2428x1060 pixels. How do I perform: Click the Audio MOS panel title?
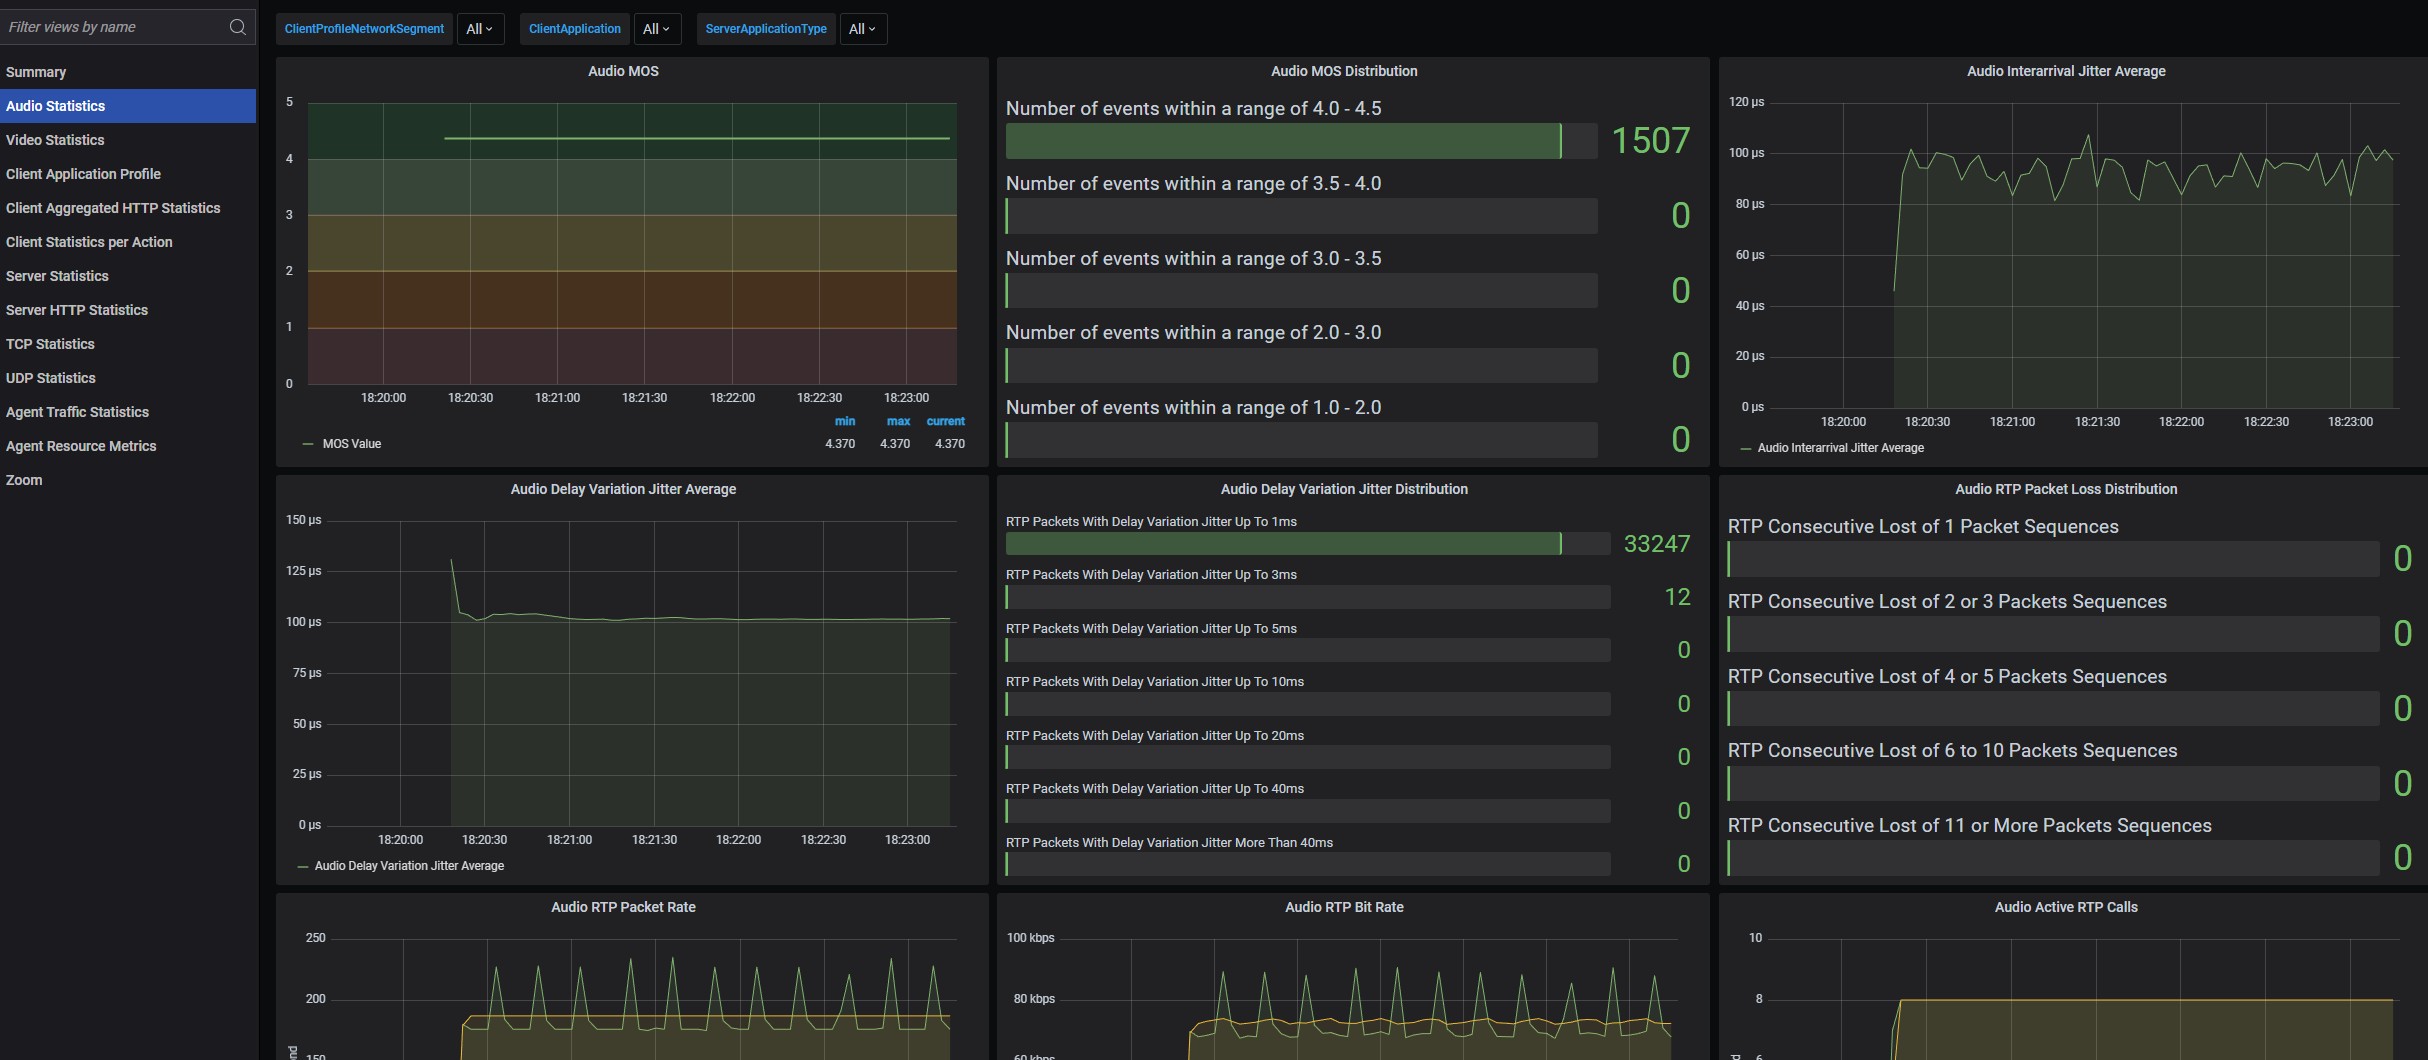(623, 71)
